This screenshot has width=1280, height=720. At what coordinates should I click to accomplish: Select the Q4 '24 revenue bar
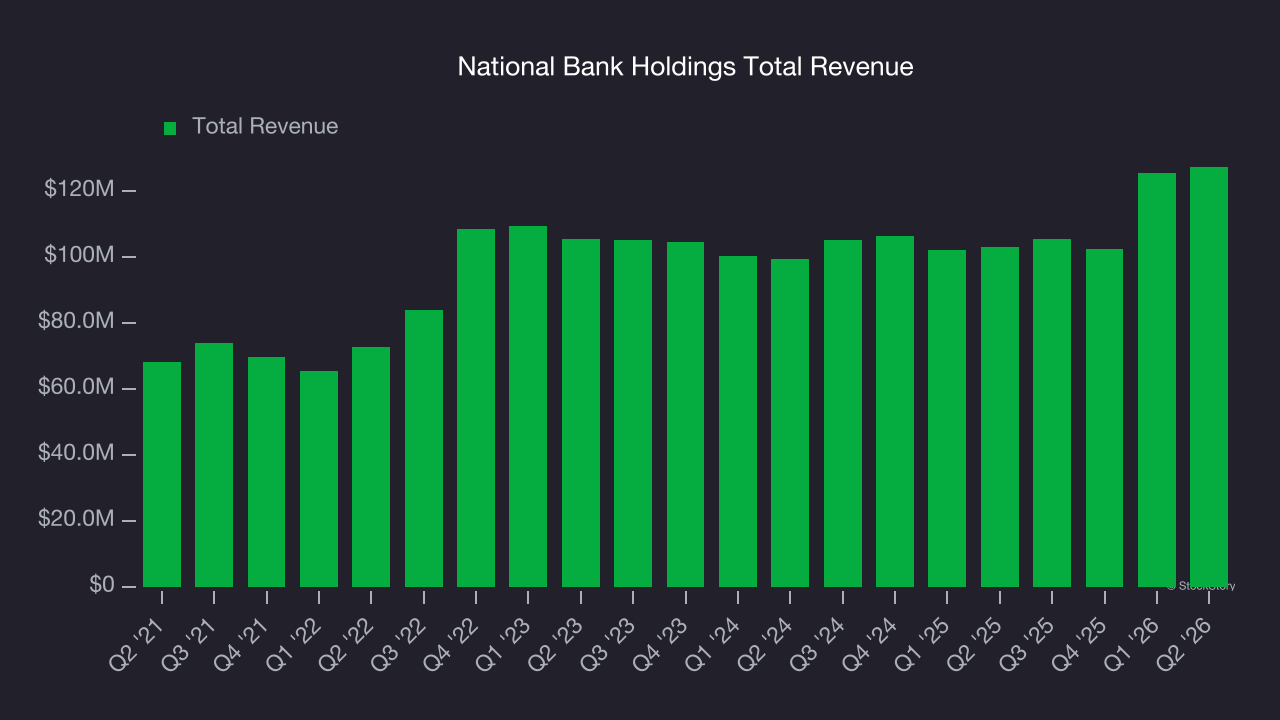tap(895, 411)
